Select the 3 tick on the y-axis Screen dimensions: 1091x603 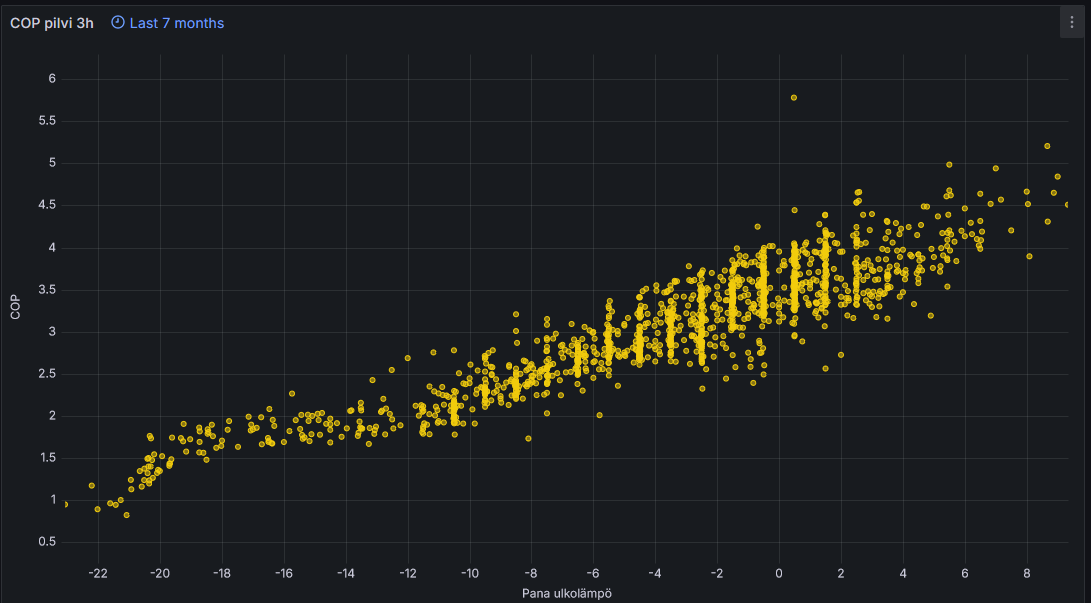click(x=52, y=332)
